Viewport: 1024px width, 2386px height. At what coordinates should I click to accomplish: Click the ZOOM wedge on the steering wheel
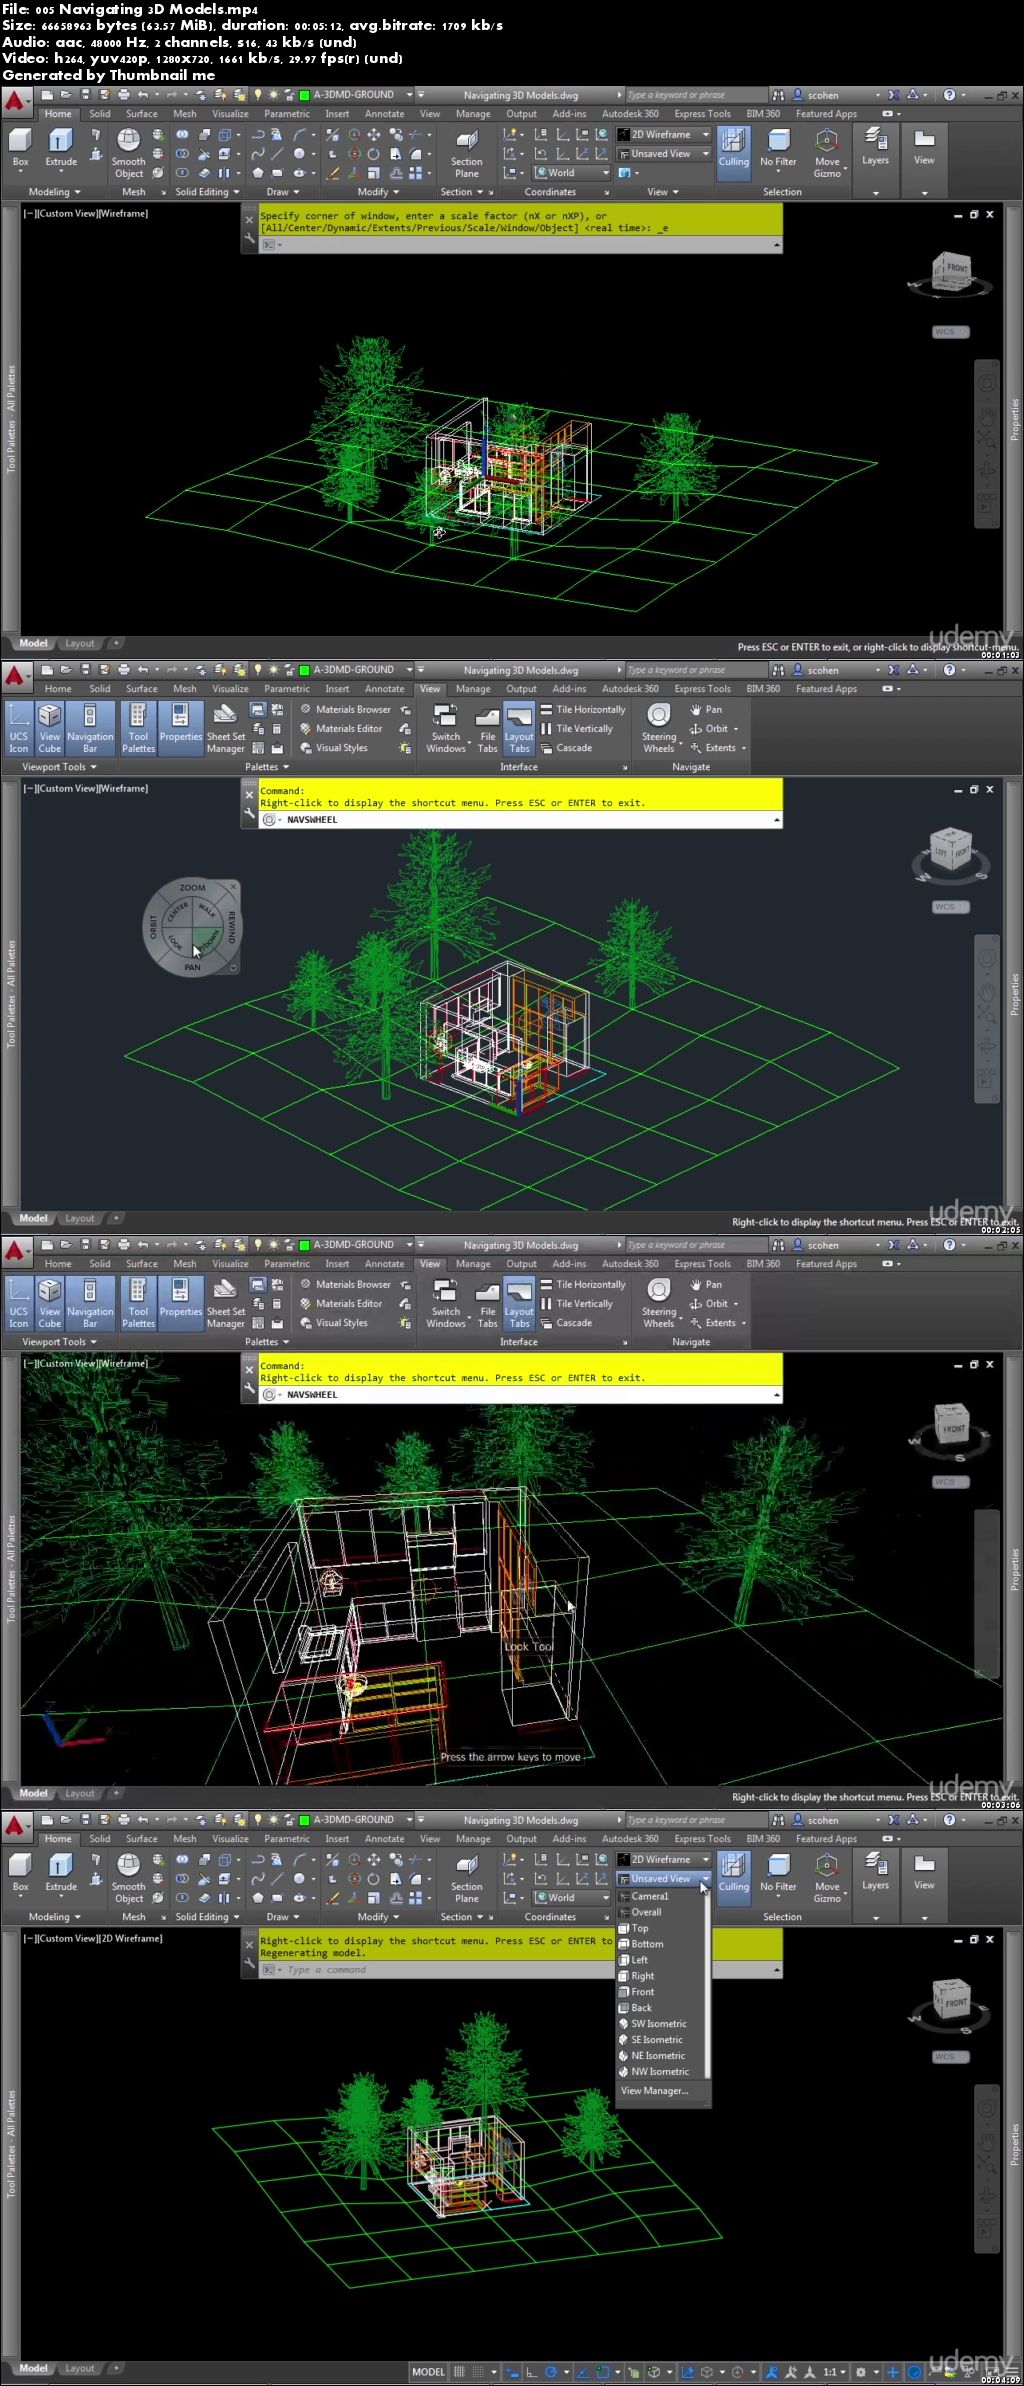coord(192,887)
